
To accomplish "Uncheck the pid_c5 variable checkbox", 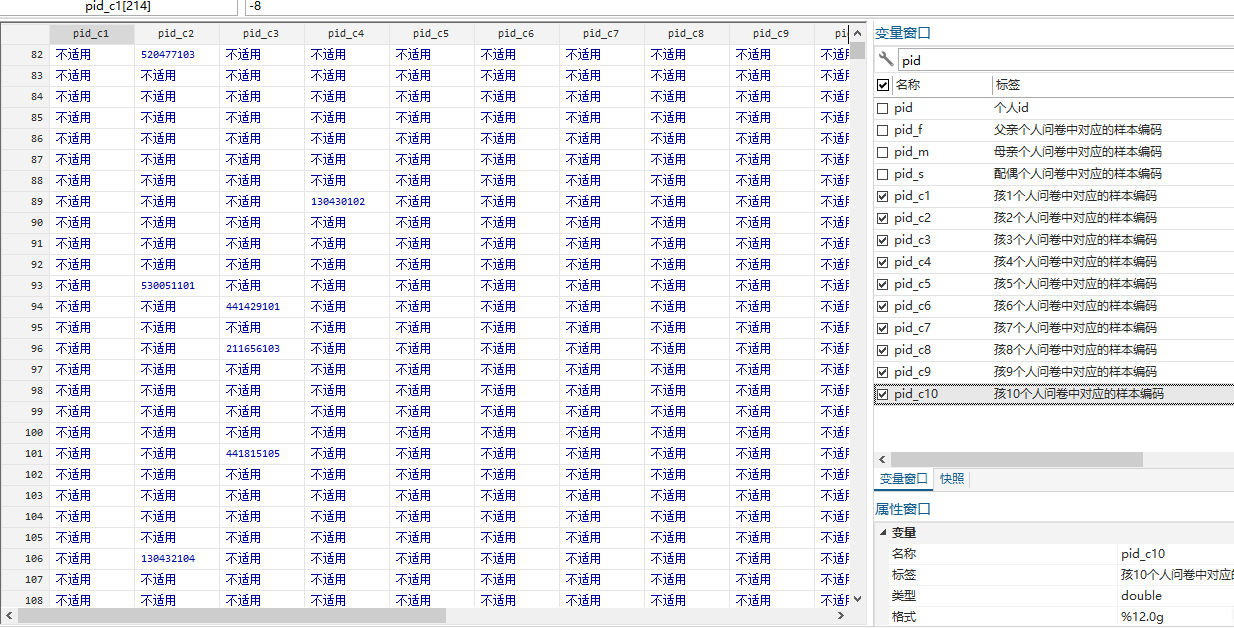I will (882, 284).
